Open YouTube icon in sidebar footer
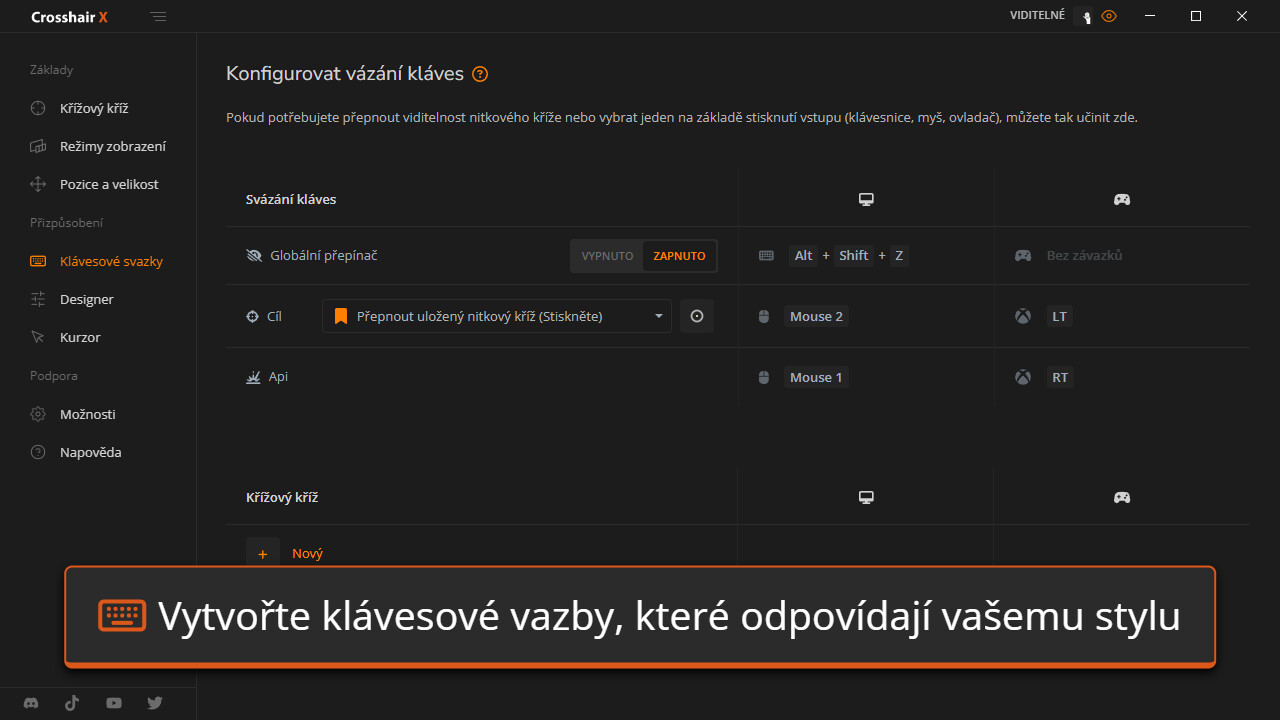This screenshot has width=1280, height=720. pos(114,703)
